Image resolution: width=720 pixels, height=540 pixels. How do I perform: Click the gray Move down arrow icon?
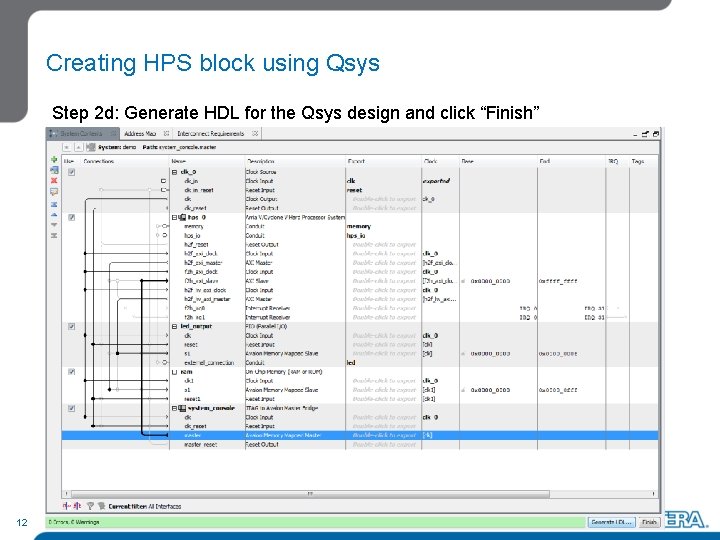pyautogui.click(x=54, y=225)
